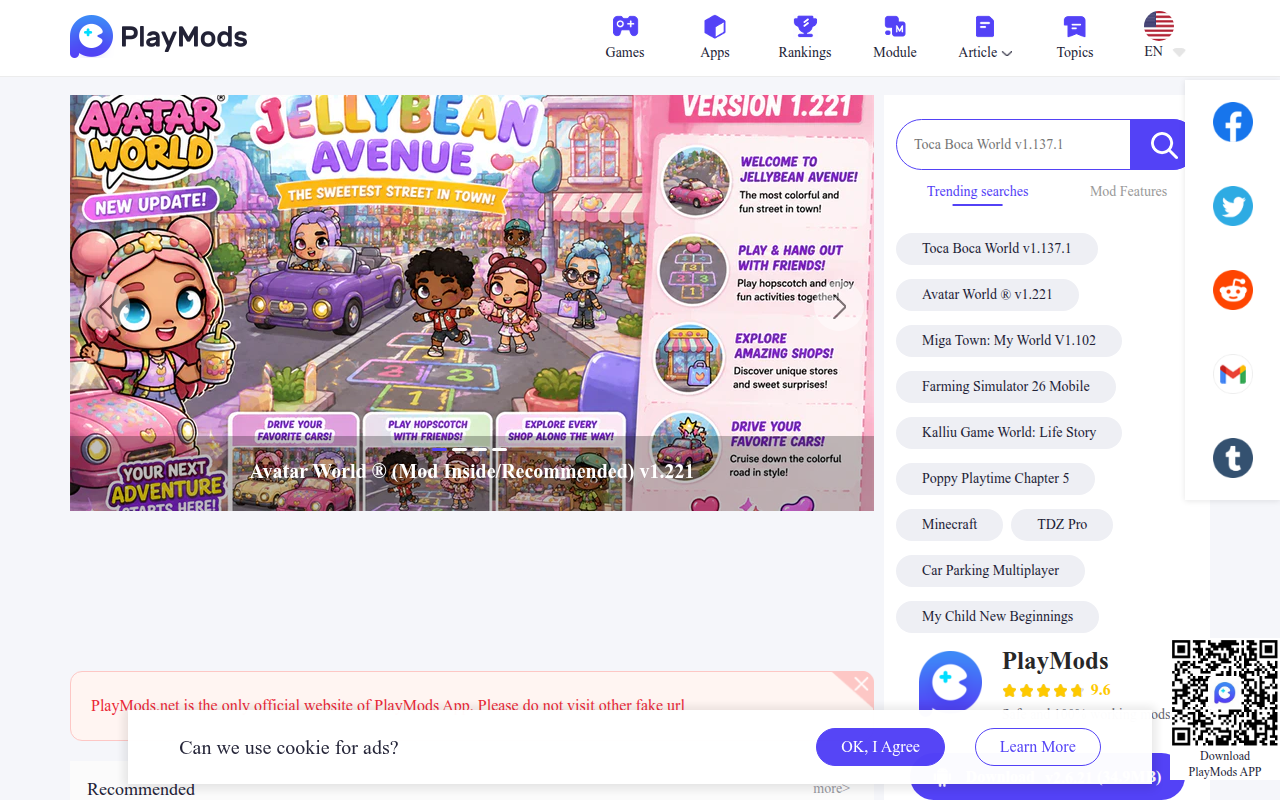Click the PlayMods download QR code
This screenshot has height=800, width=1280.
pyautogui.click(x=1225, y=693)
